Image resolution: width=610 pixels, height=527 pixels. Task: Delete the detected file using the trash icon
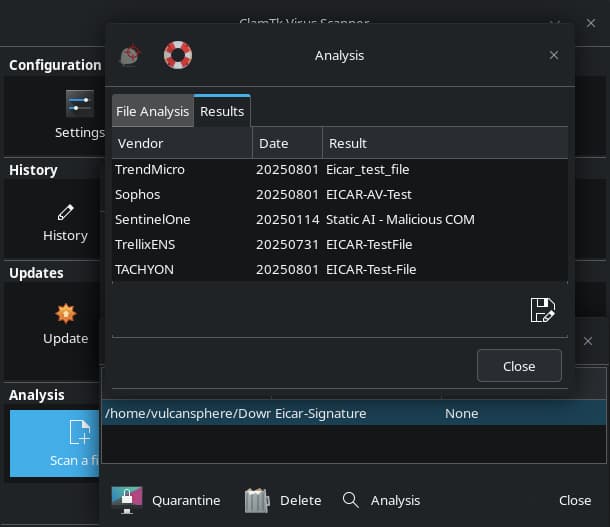tap(283, 500)
